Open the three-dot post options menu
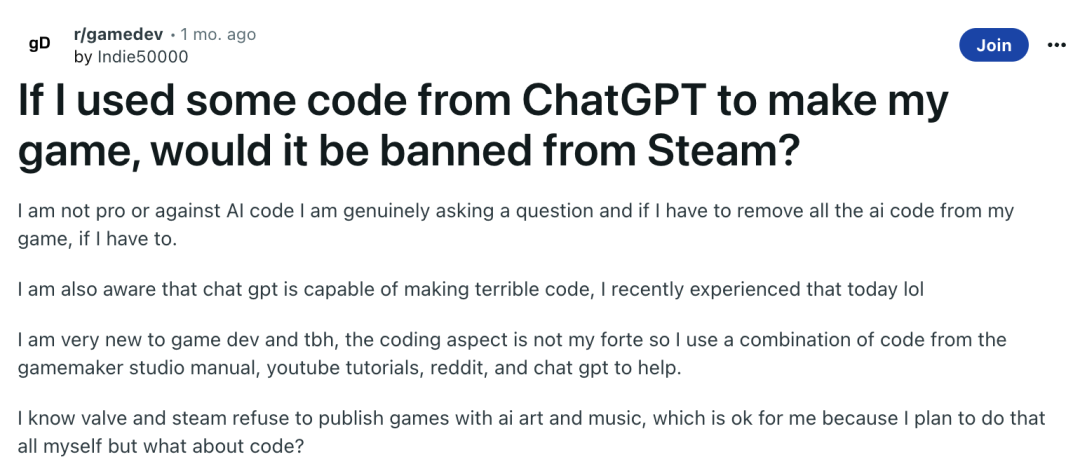The width and height of the screenshot is (1080, 471). 1056,45
